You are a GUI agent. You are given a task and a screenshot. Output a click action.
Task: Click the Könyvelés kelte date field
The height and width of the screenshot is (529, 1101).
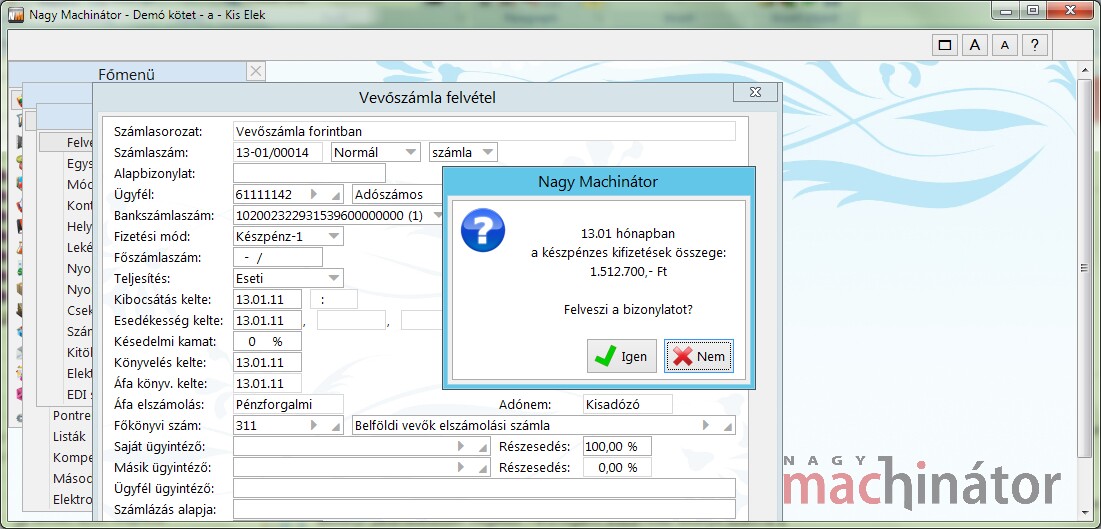[x=268, y=363]
